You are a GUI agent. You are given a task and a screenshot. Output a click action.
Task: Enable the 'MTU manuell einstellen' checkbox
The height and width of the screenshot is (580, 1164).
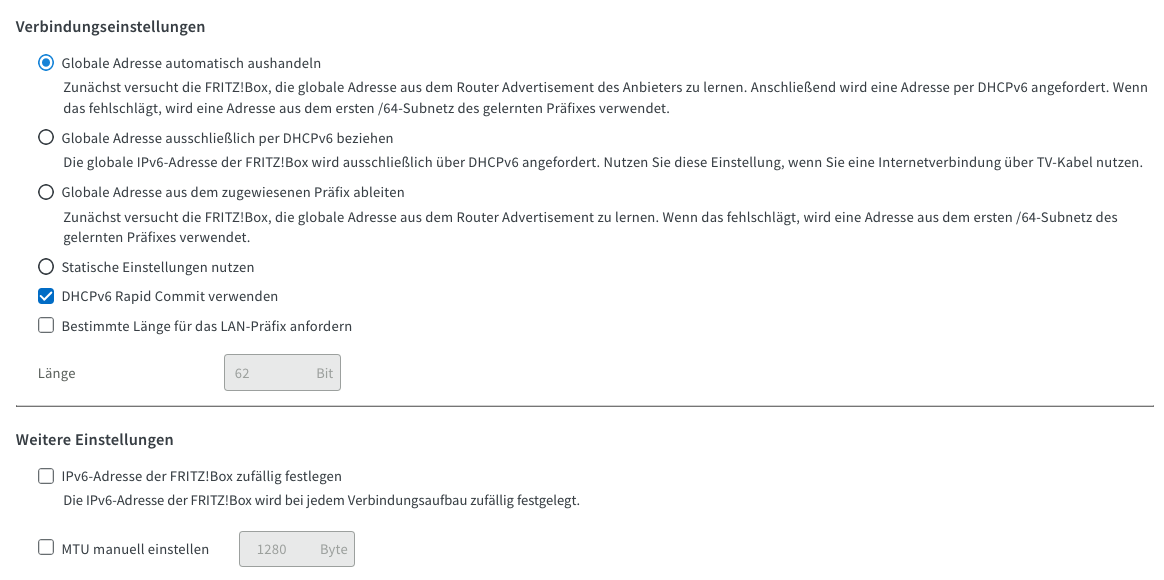tap(46, 548)
